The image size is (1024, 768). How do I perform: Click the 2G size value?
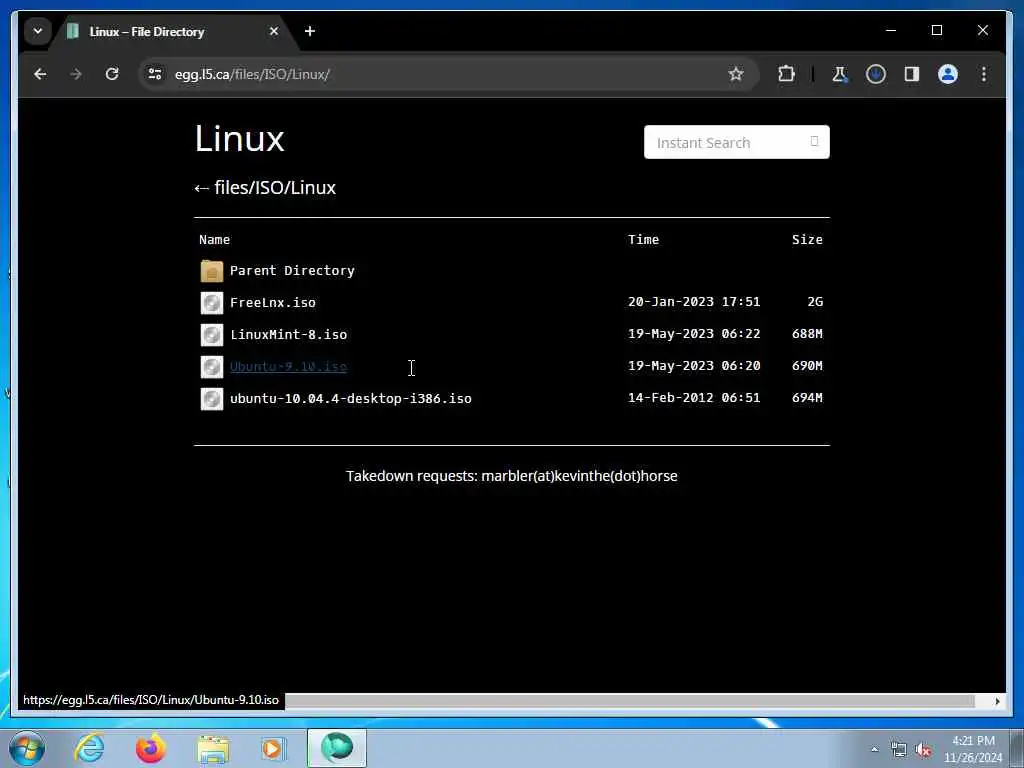click(815, 302)
